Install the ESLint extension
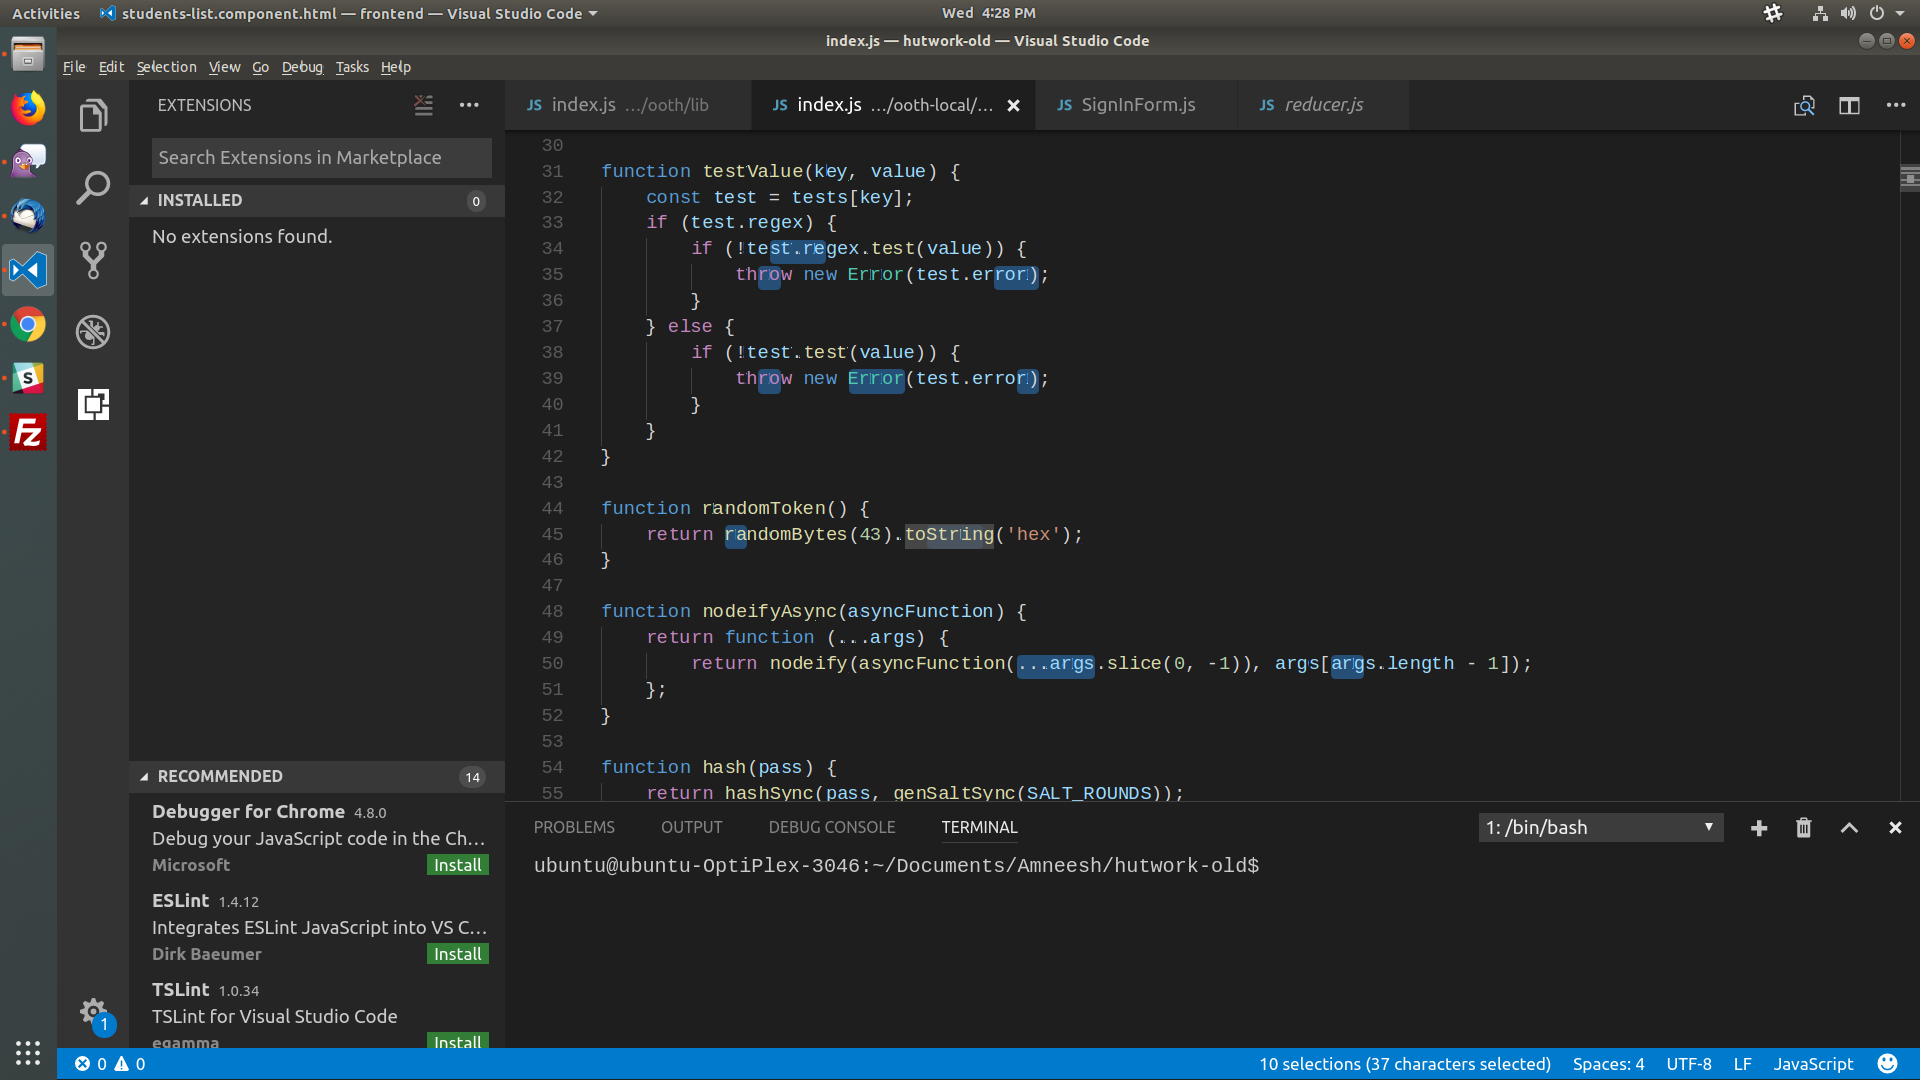 (x=457, y=953)
